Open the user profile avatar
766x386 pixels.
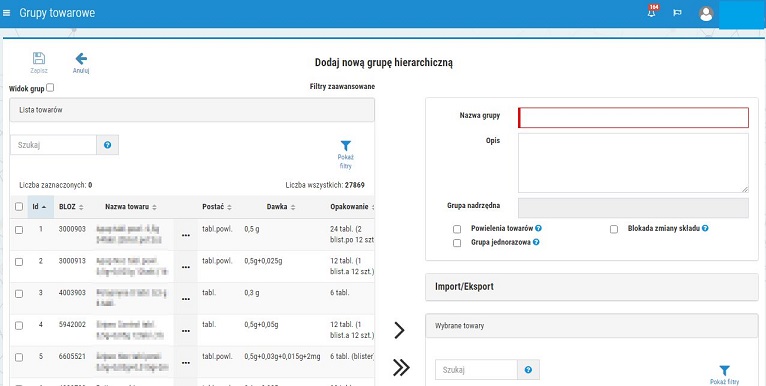tap(706, 14)
